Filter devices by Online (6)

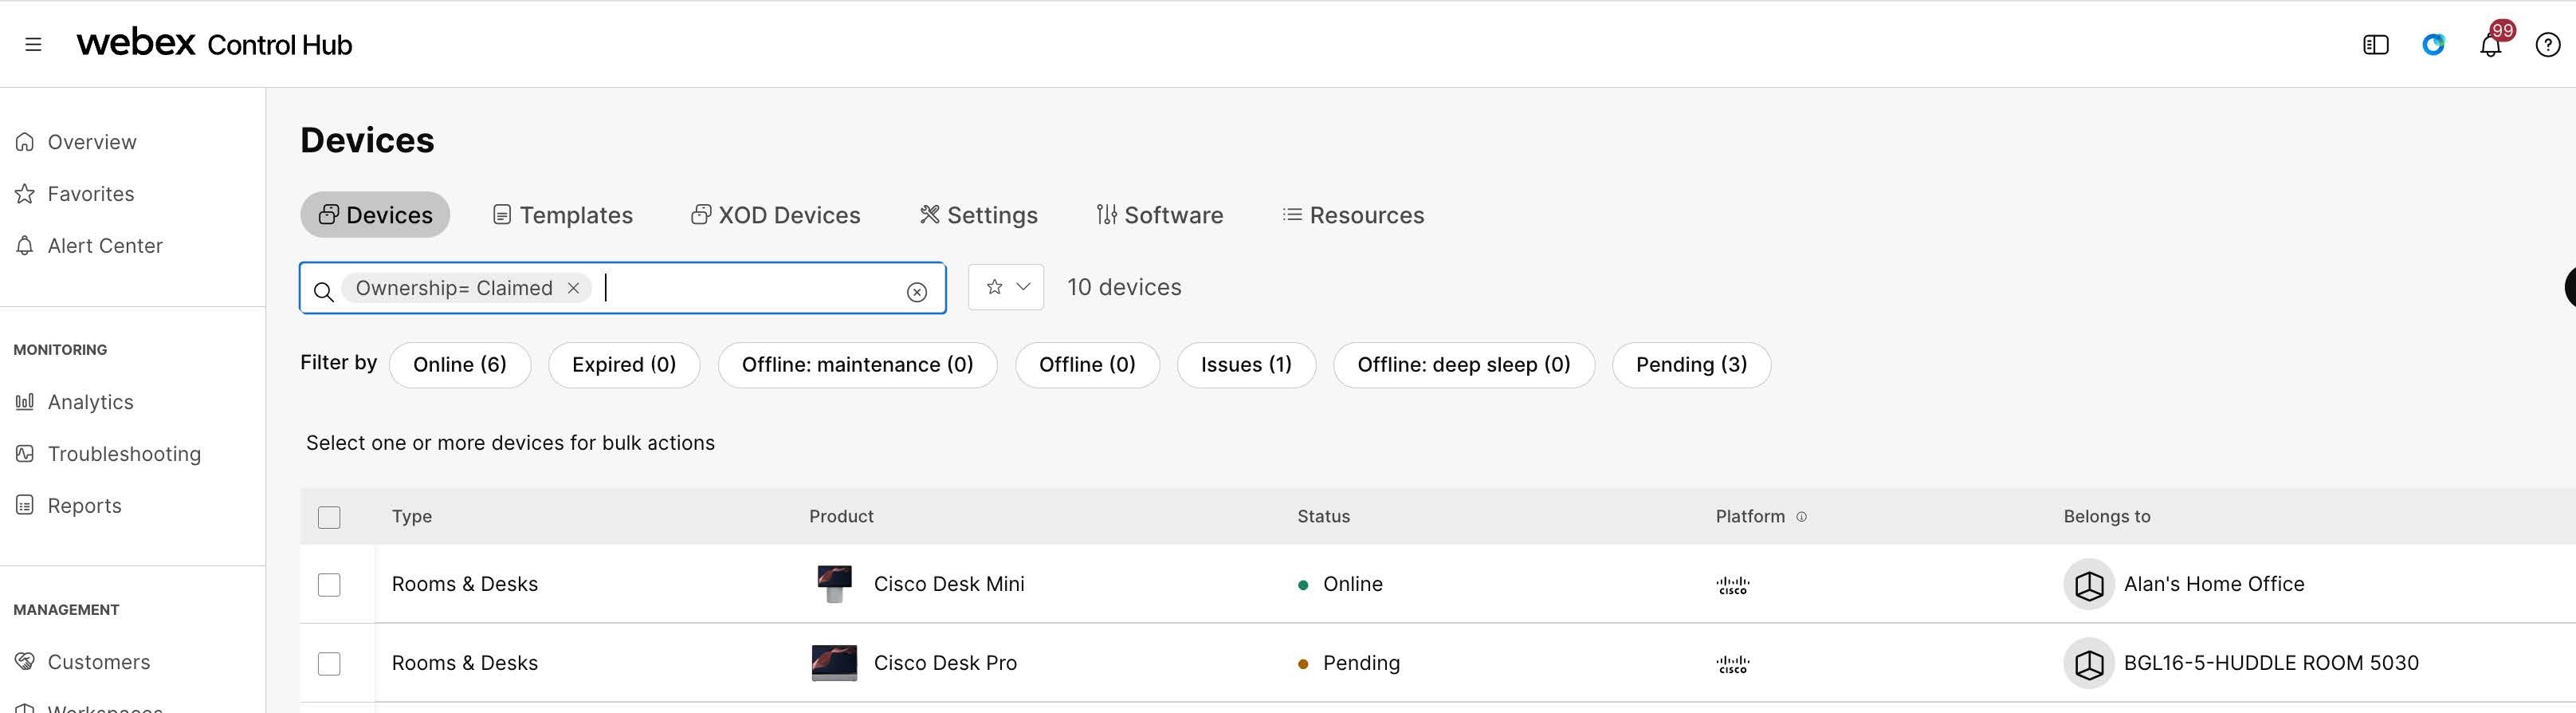coord(459,365)
